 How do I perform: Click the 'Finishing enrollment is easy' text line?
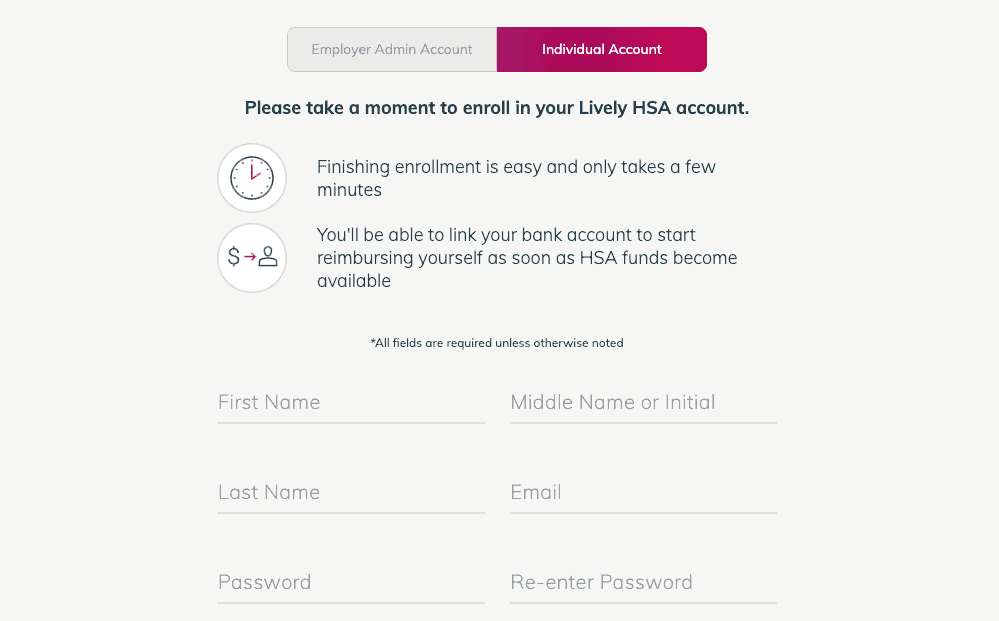517,167
